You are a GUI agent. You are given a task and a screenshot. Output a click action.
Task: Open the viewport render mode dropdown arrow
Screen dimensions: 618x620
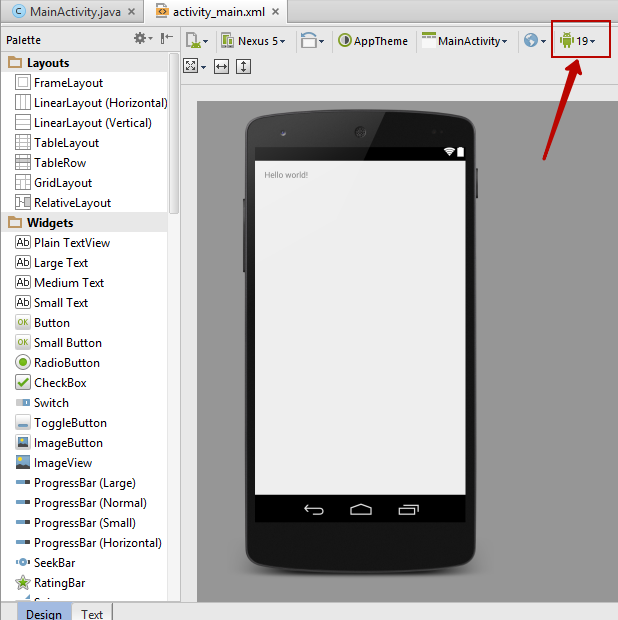tap(204, 67)
